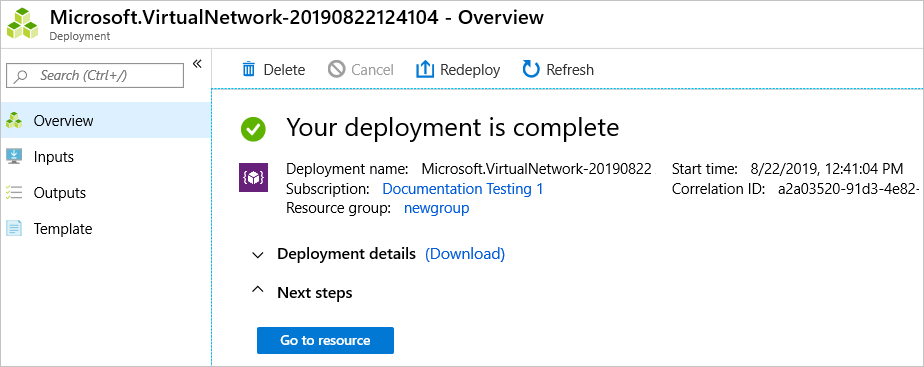Click the green cubes Deployment header icon
The width and height of the screenshot is (924, 367).
(22, 25)
